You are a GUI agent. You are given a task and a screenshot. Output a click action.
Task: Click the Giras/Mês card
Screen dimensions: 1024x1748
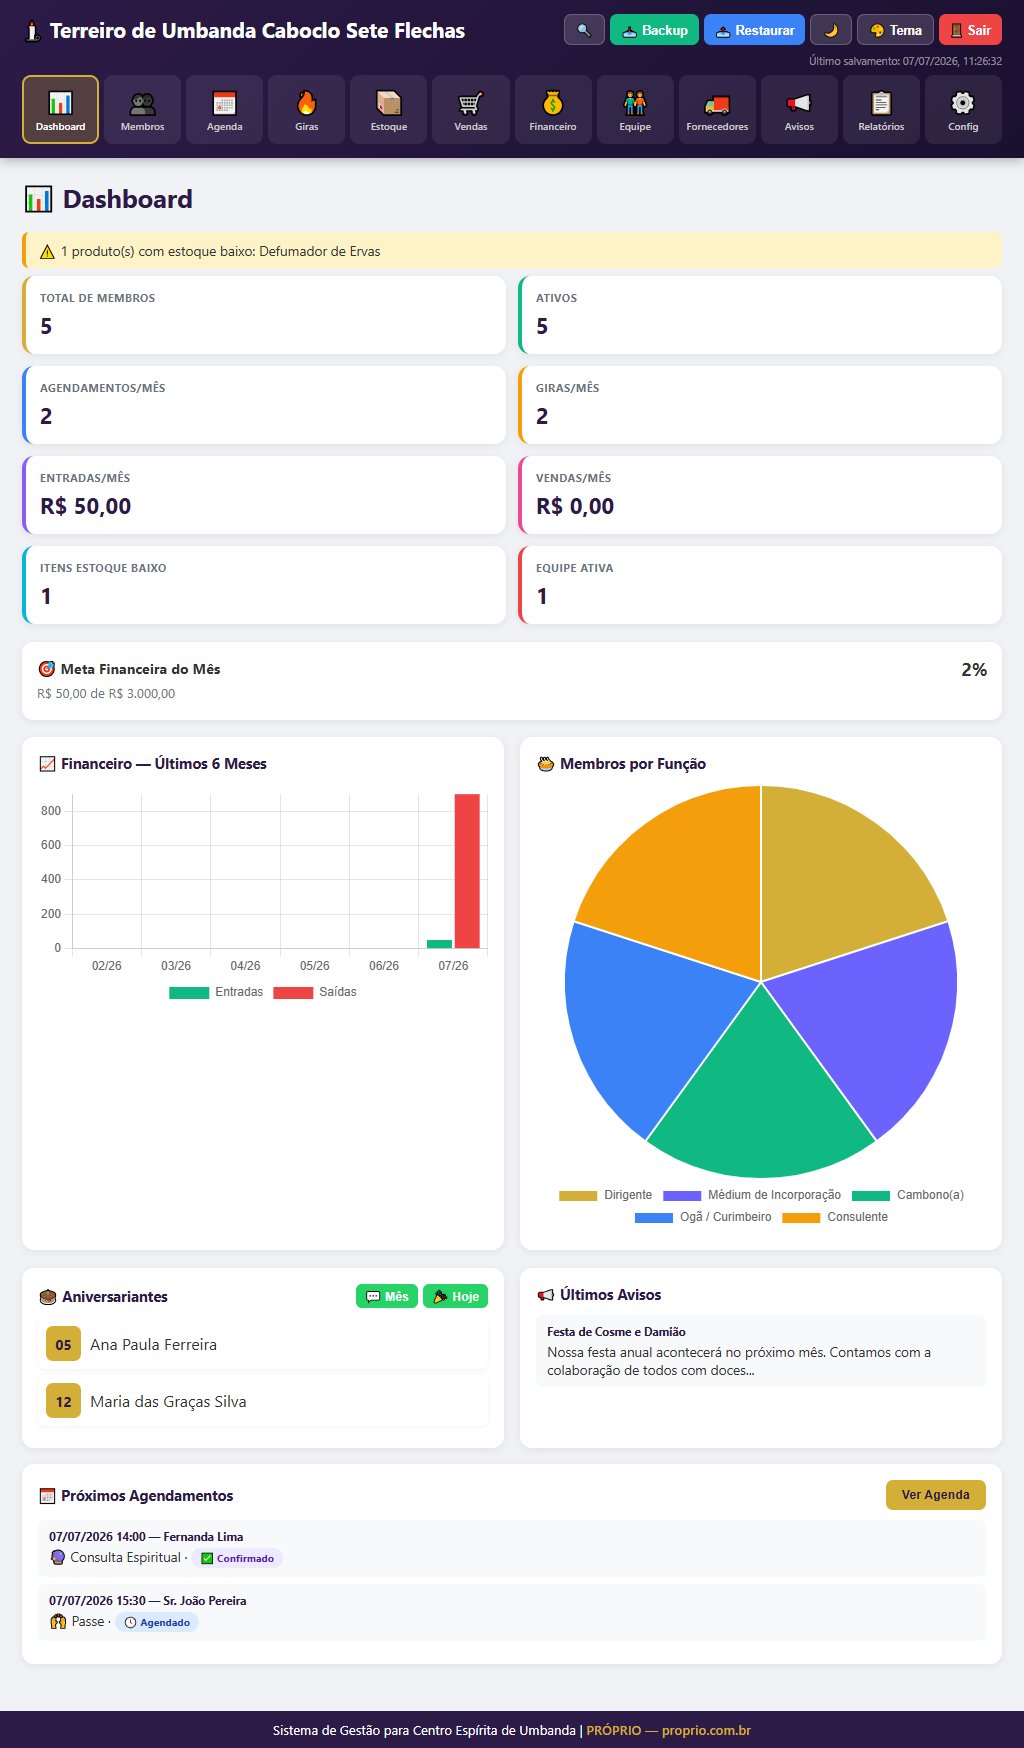[760, 405]
